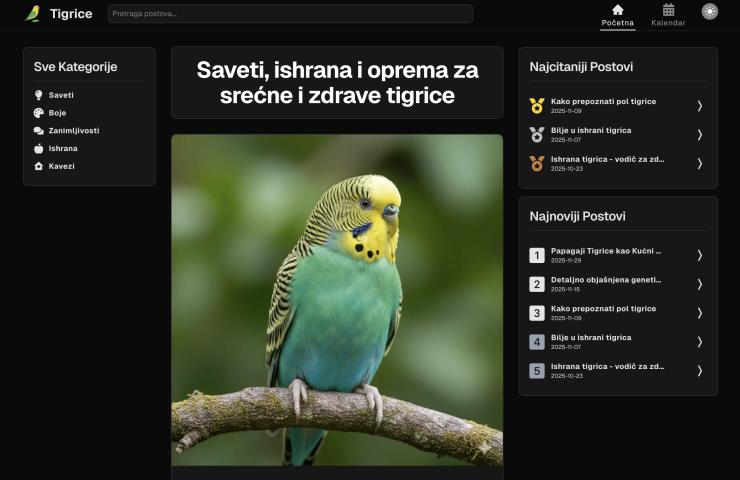Viewport: 740px width, 480px height.
Task: Open Ishrana tigrica post in Najnoviji Postovi
Action: (x=607, y=366)
